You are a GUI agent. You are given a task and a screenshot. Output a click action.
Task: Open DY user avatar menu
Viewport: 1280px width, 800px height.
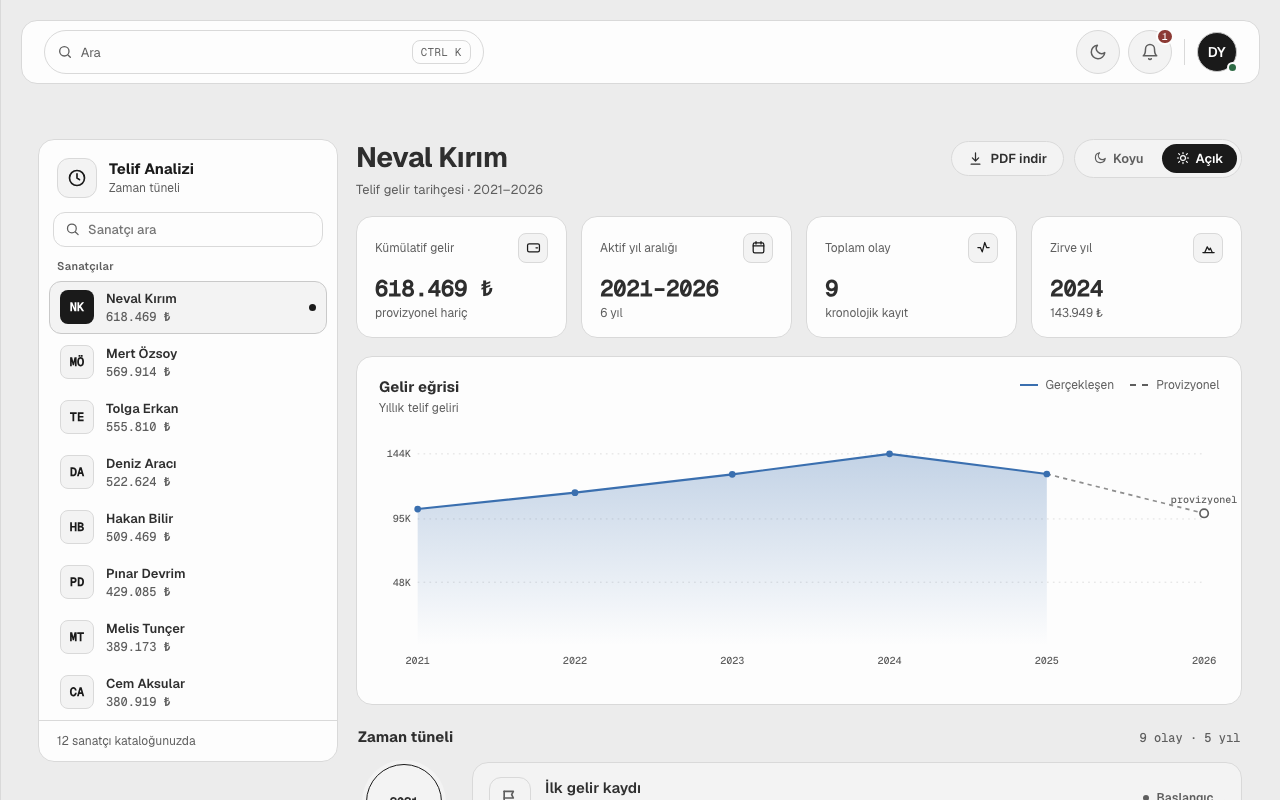click(1217, 52)
